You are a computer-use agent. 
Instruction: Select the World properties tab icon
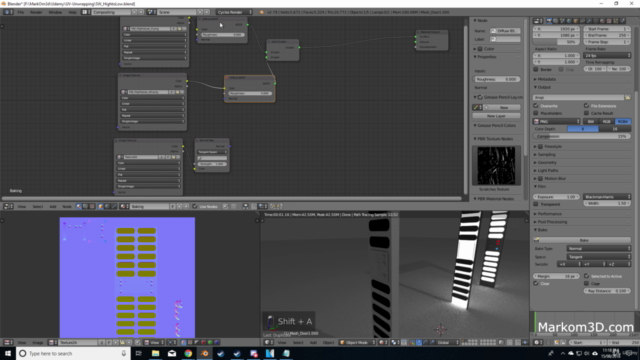tap(569, 21)
